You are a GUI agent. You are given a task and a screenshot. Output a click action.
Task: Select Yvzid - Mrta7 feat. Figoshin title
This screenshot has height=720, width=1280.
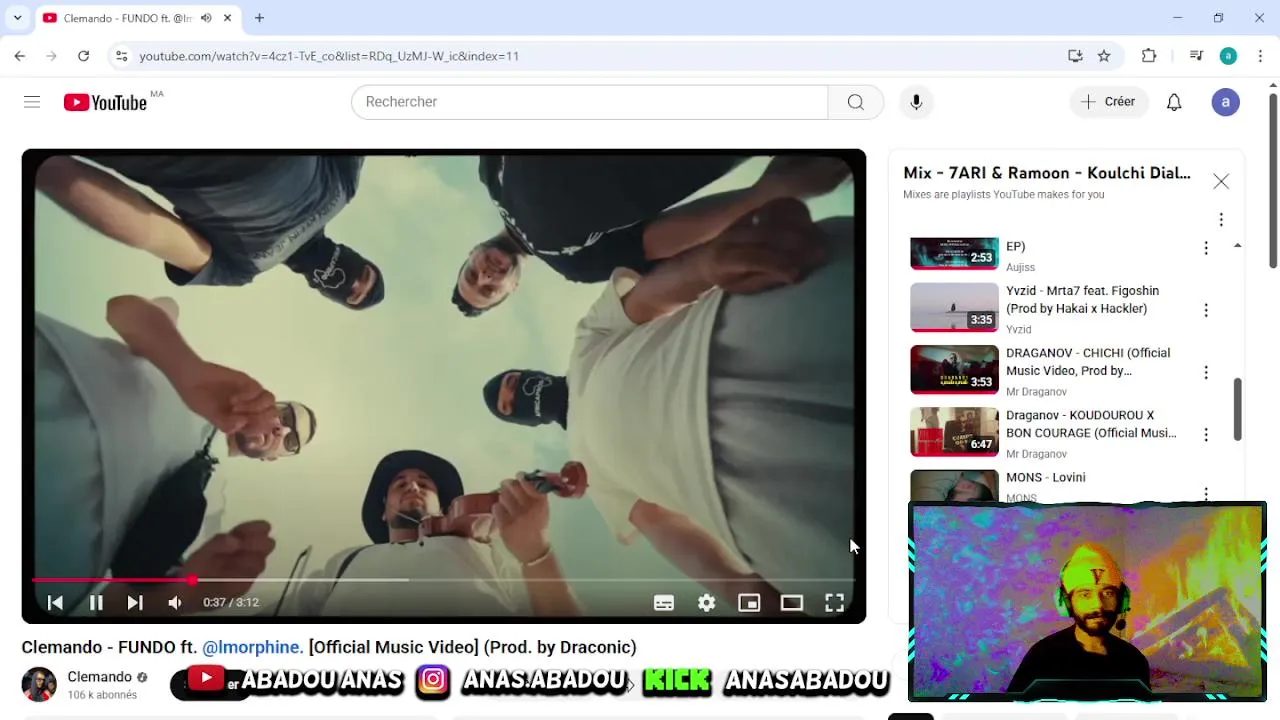pos(1082,300)
